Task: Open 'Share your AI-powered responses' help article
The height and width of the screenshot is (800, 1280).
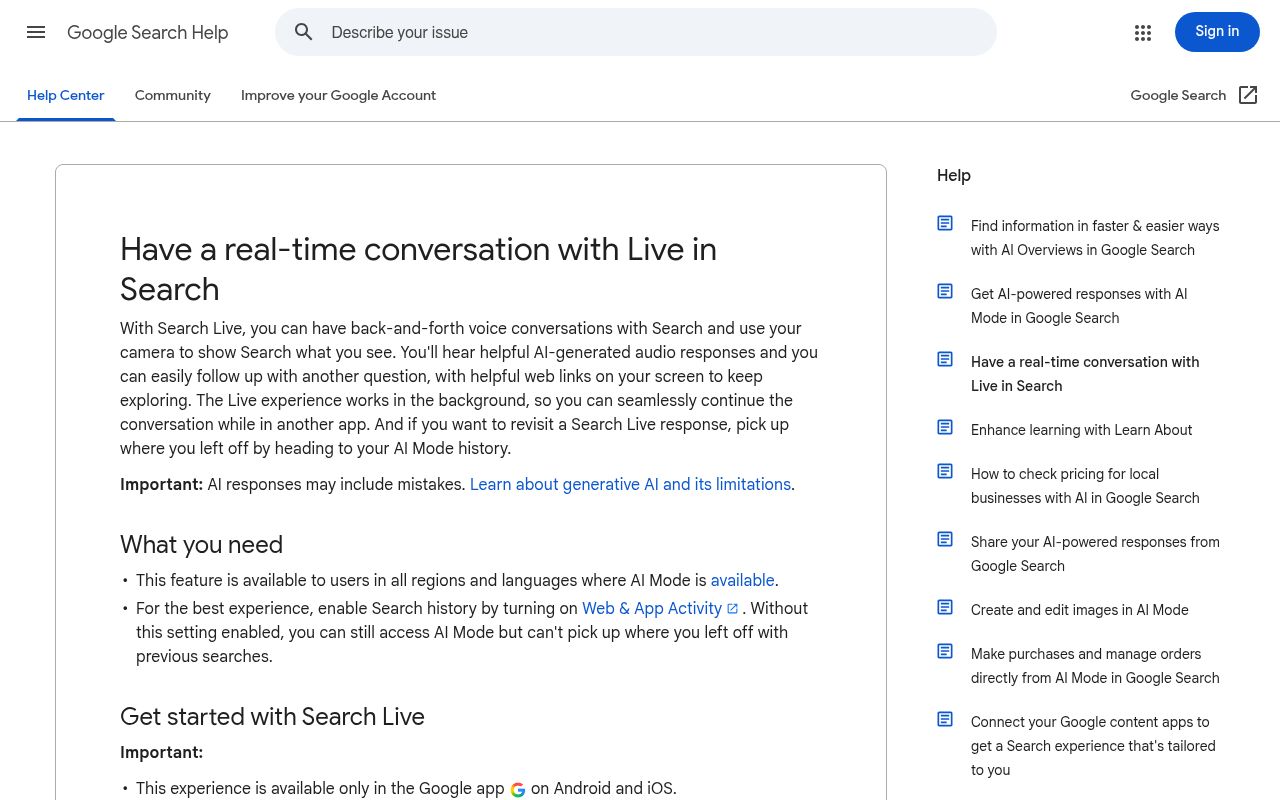Action: (1095, 554)
